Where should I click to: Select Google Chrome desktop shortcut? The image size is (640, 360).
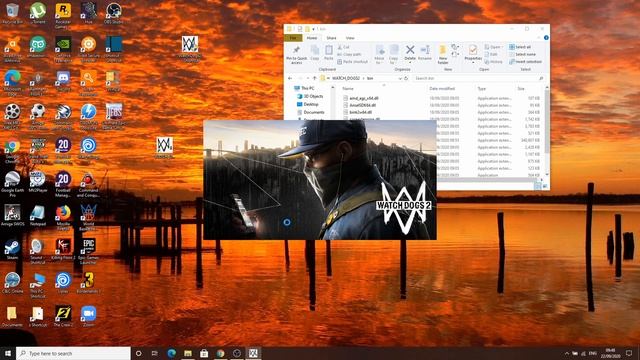coord(12,151)
